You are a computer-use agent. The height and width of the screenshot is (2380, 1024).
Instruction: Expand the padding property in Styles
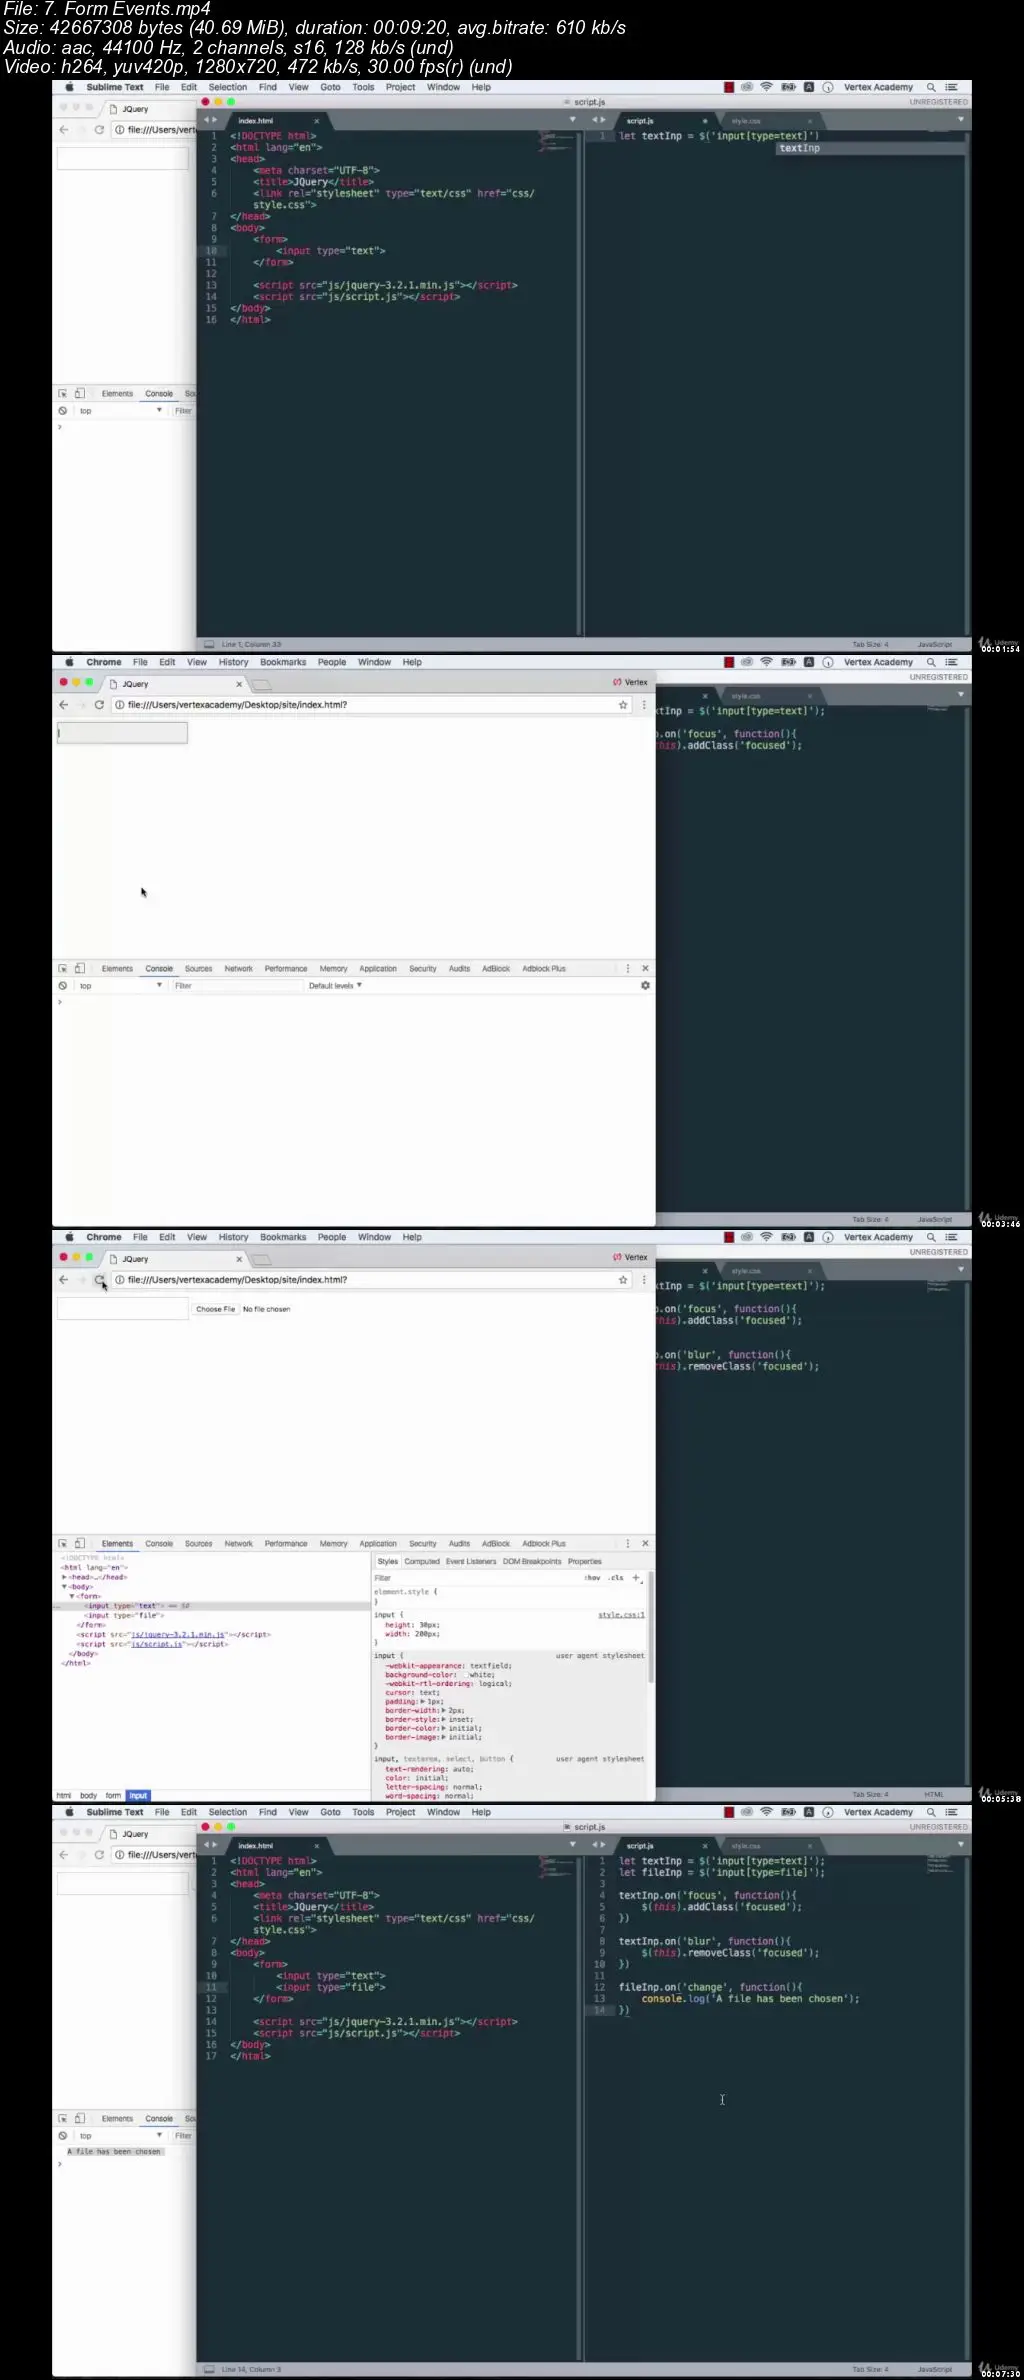coord(422,1701)
